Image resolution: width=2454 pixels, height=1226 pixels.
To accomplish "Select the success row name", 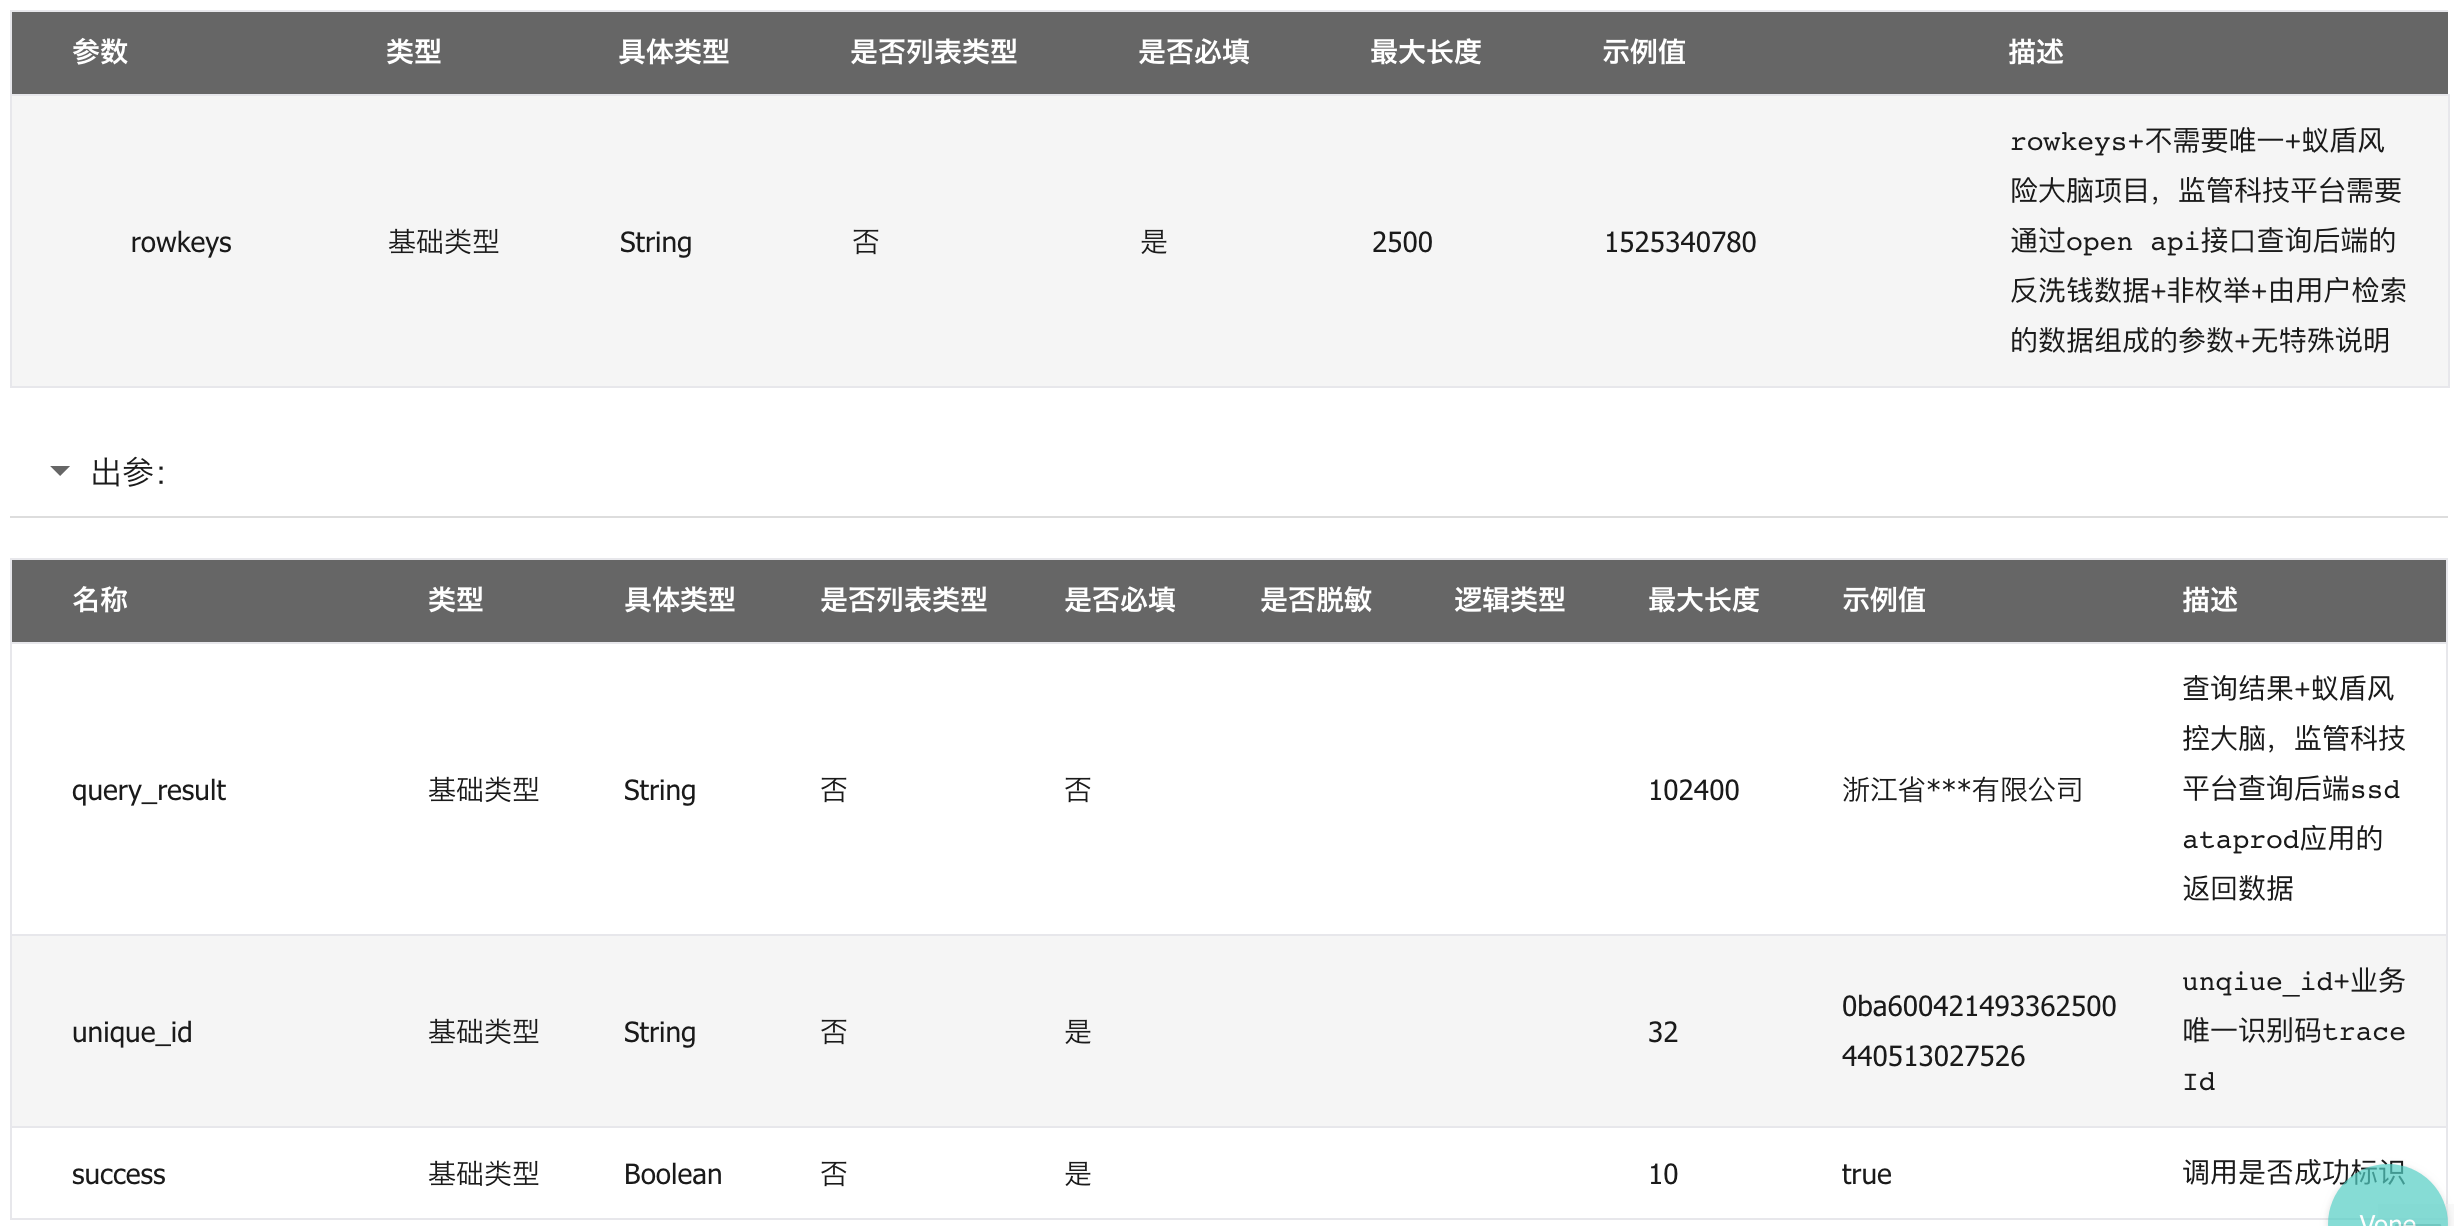I will click(x=118, y=1174).
